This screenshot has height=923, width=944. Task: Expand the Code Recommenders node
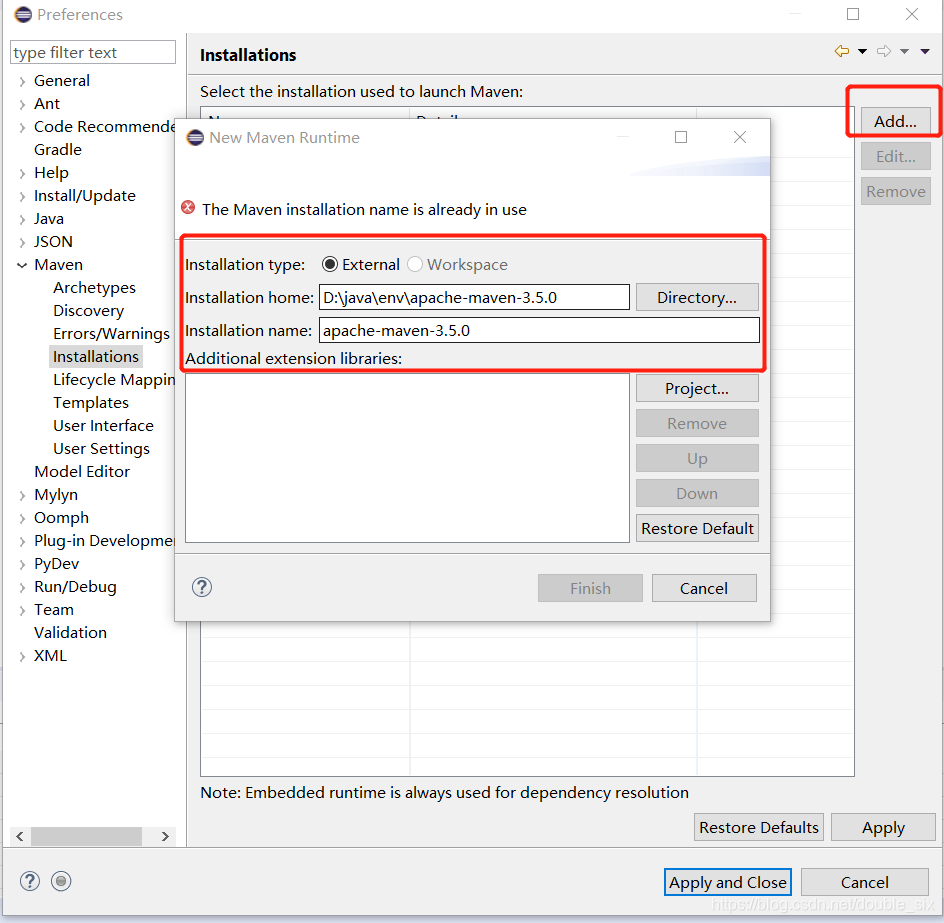pos(22,127)
